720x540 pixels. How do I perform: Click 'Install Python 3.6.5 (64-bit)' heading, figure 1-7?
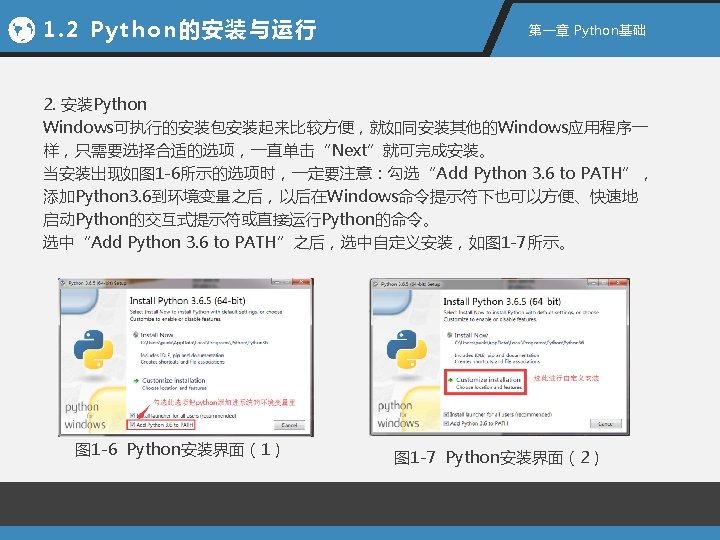tap(502, 301)
